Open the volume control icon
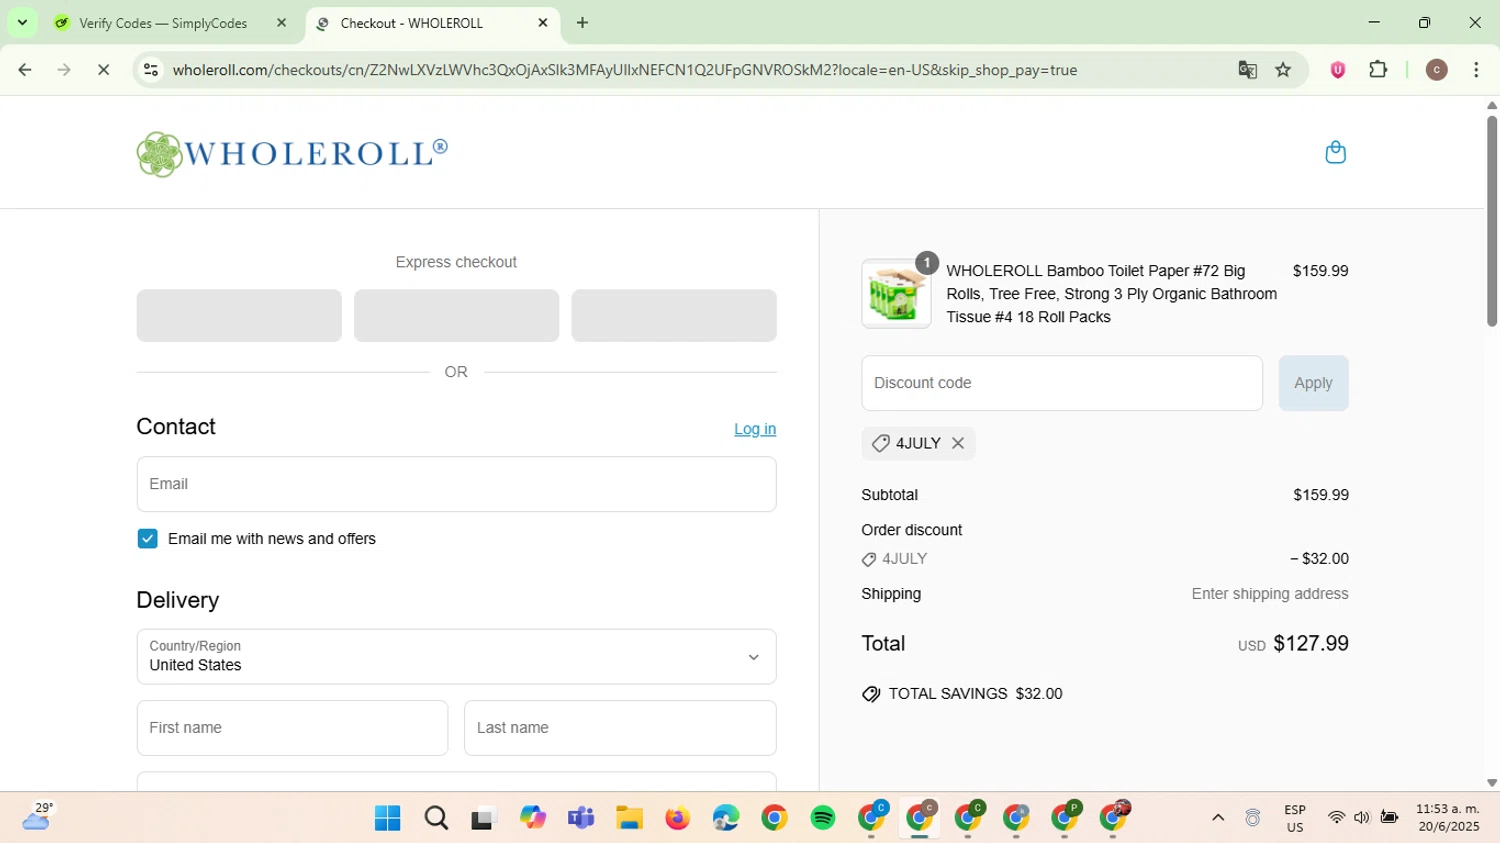Screen dimensions: 1500x843 (x=1362, y=818)
